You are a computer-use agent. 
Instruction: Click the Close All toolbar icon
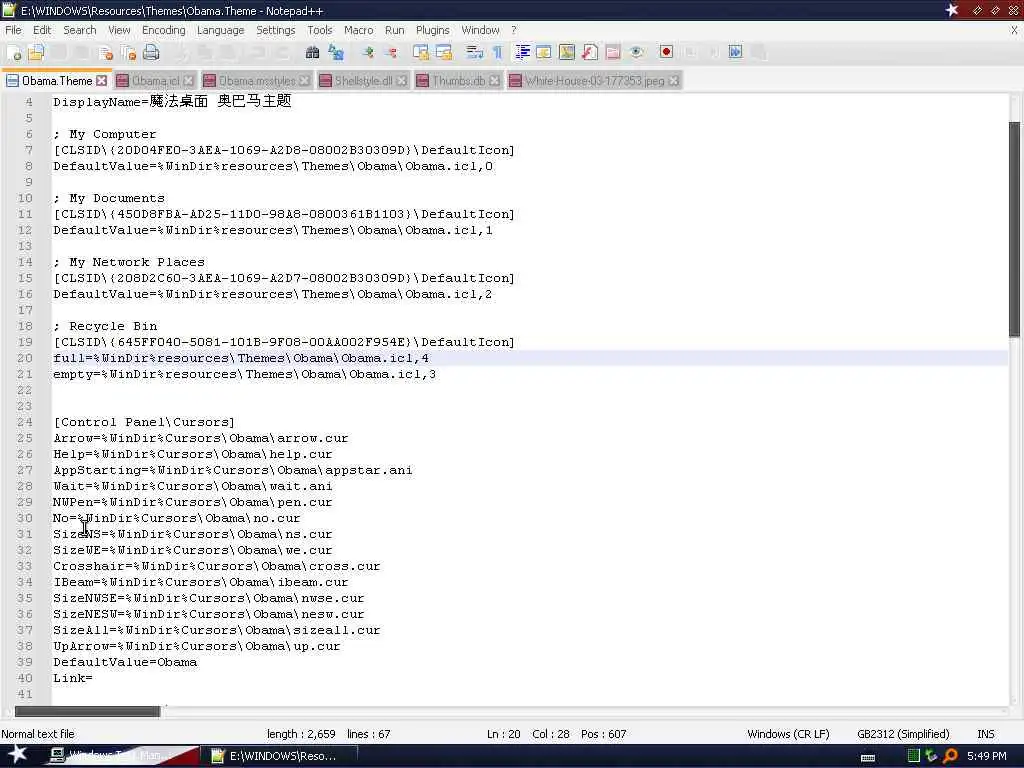click(x=129, y=53)
